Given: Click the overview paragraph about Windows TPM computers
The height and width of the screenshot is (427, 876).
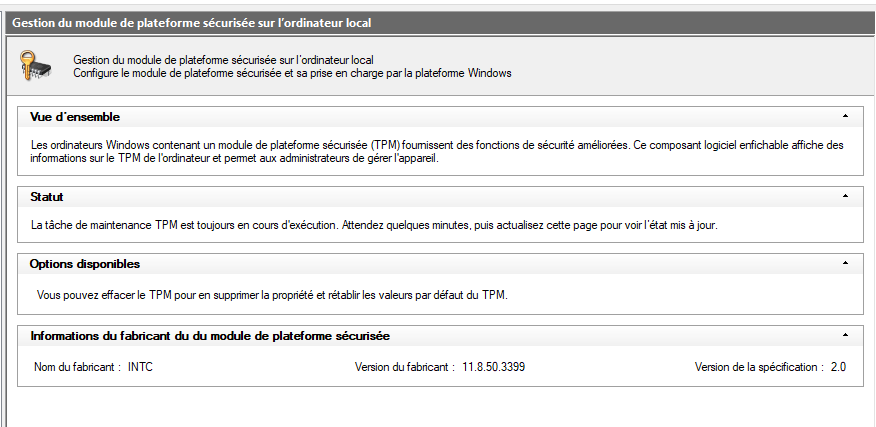Looking at the screenshot, I should point(437,151).
